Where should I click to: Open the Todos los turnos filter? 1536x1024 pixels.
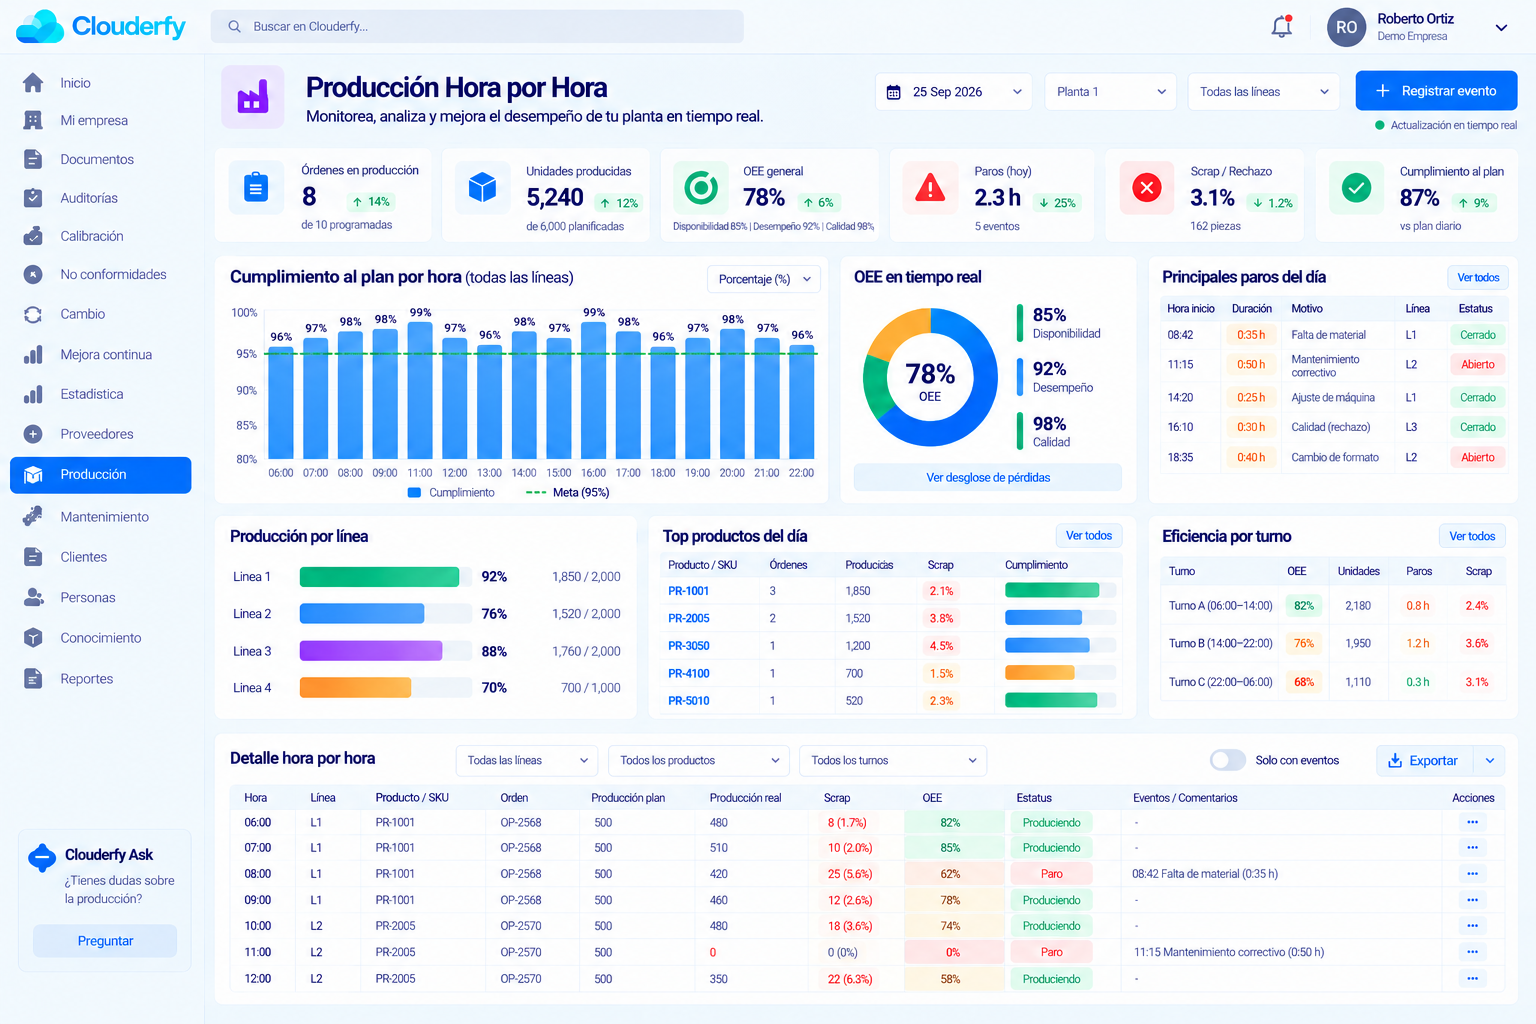click(x=893, y=761)
